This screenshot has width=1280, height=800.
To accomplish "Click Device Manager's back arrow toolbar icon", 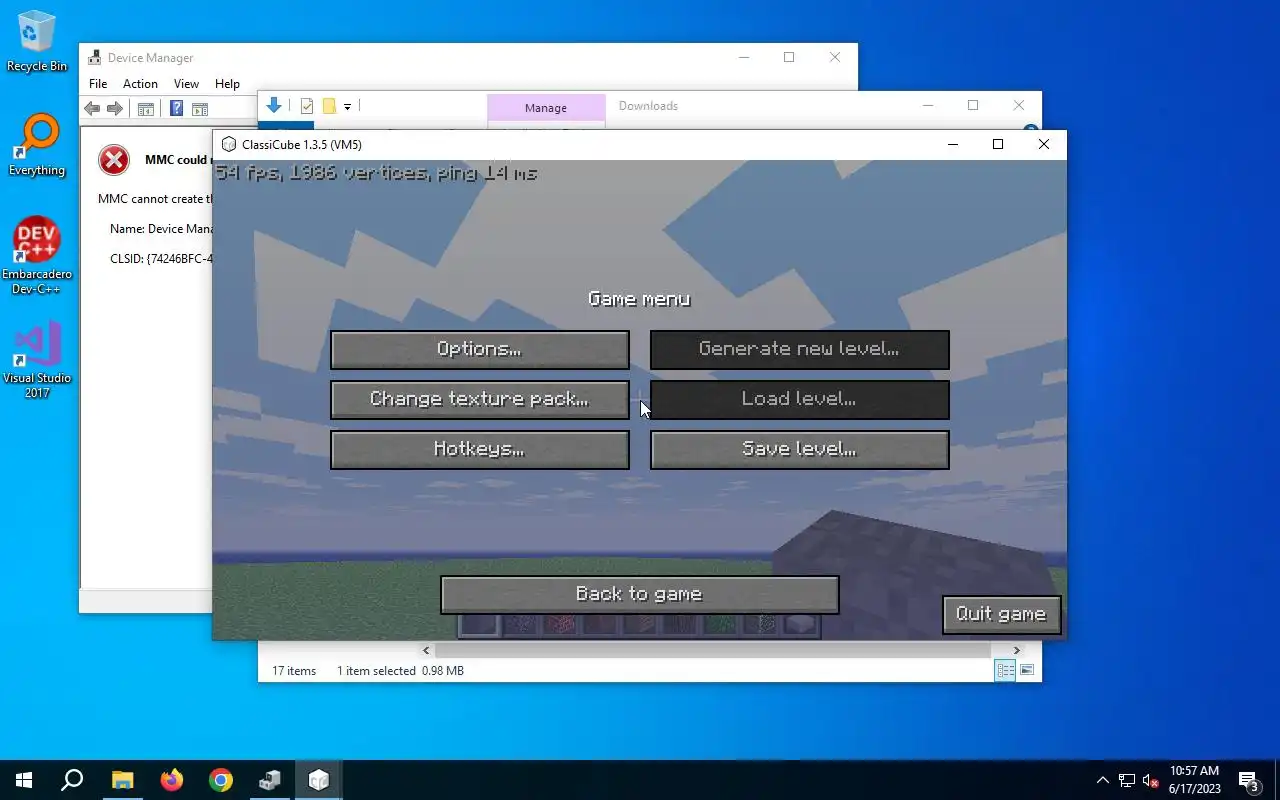I will click(92, 109).
